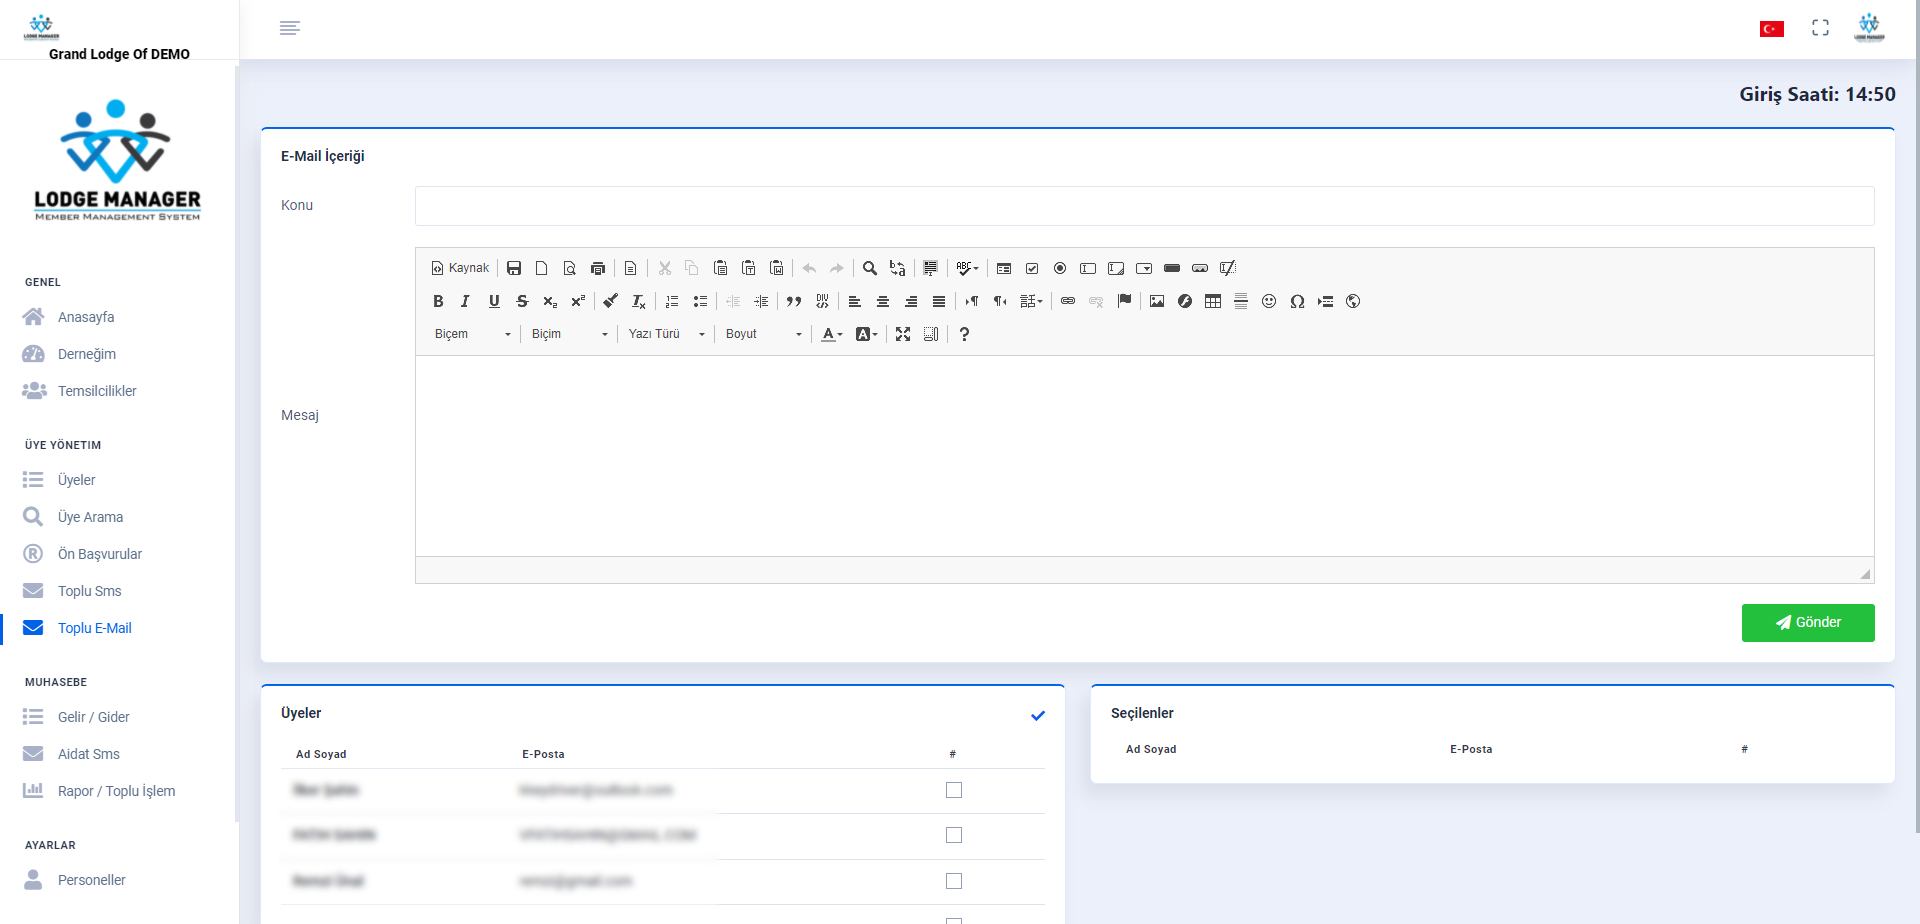Screen dimensions: 1920x924
Task: Open the editor's About help icon
Action: pyautogui.click(x=964, y=334)
